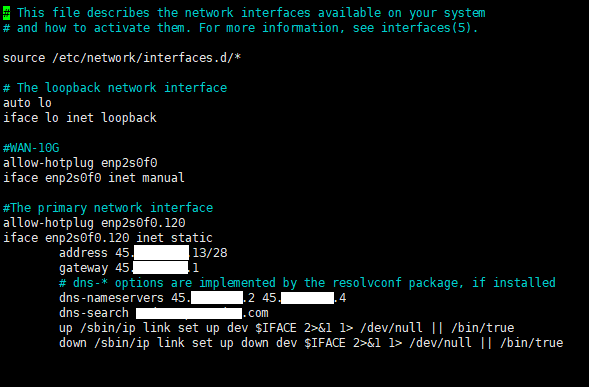
Task: Click the second redacted nameserver box
Action: tap(307, 298)
